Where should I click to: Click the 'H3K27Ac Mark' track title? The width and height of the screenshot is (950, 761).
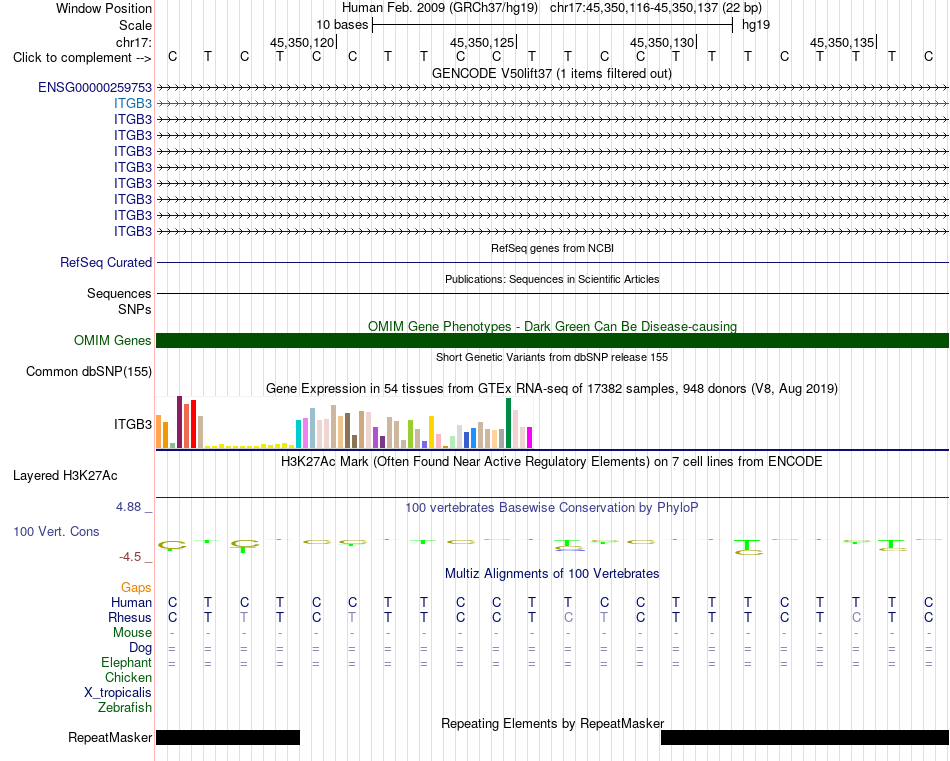(x=552, y=462)
